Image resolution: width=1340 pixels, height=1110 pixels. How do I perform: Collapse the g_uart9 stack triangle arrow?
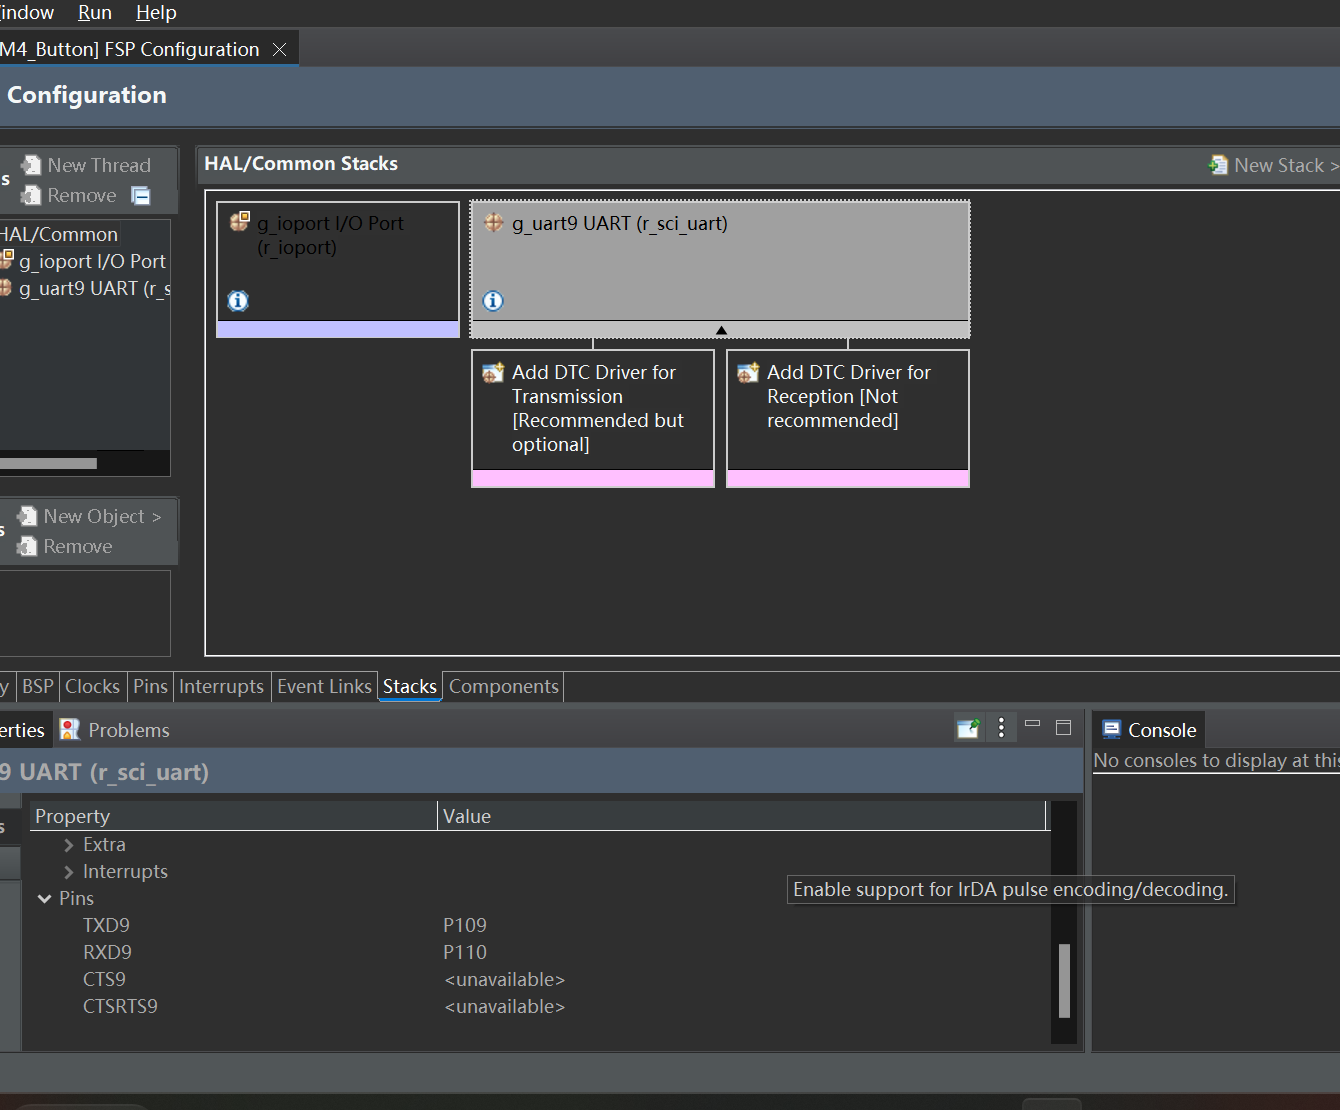click(721, 330)
